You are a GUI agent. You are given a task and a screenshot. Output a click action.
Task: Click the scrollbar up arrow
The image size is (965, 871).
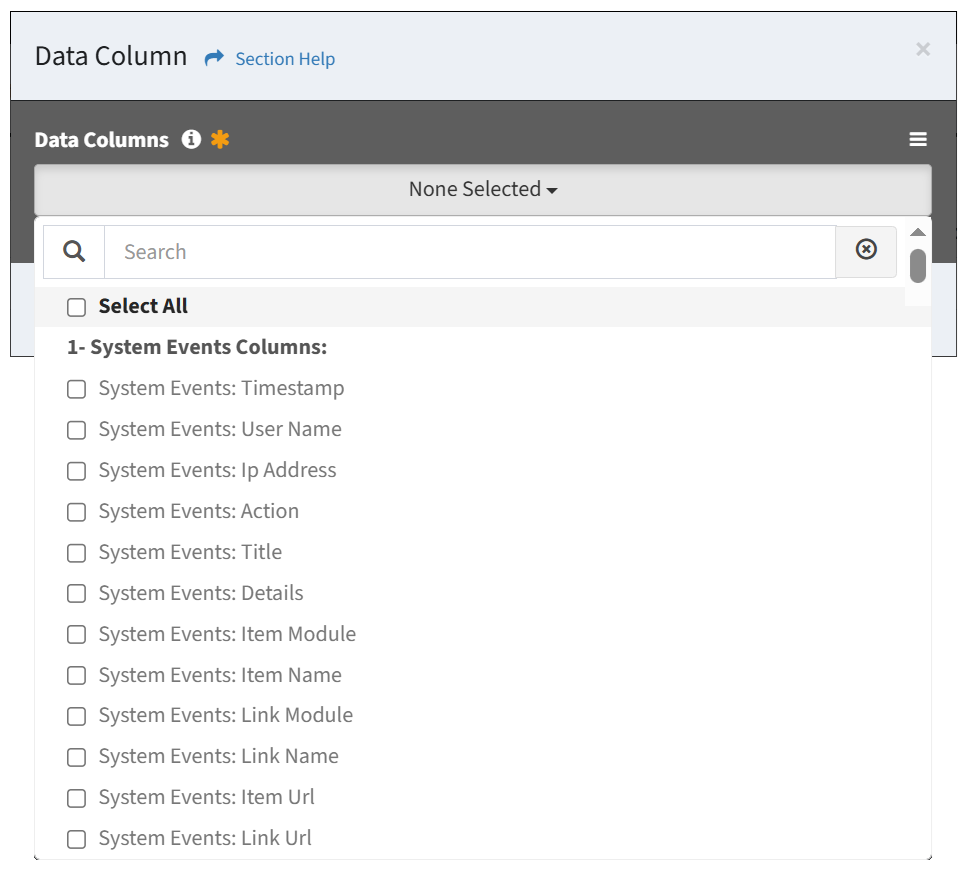(x=918, y=232)
